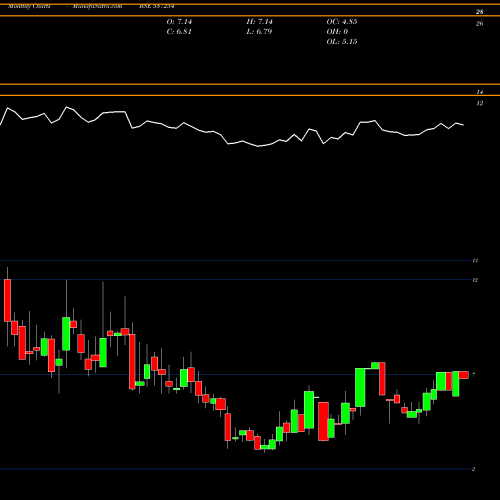The image size is (500, 500).
Task: Click the price axis label 7
Action: tap(474, 375)
